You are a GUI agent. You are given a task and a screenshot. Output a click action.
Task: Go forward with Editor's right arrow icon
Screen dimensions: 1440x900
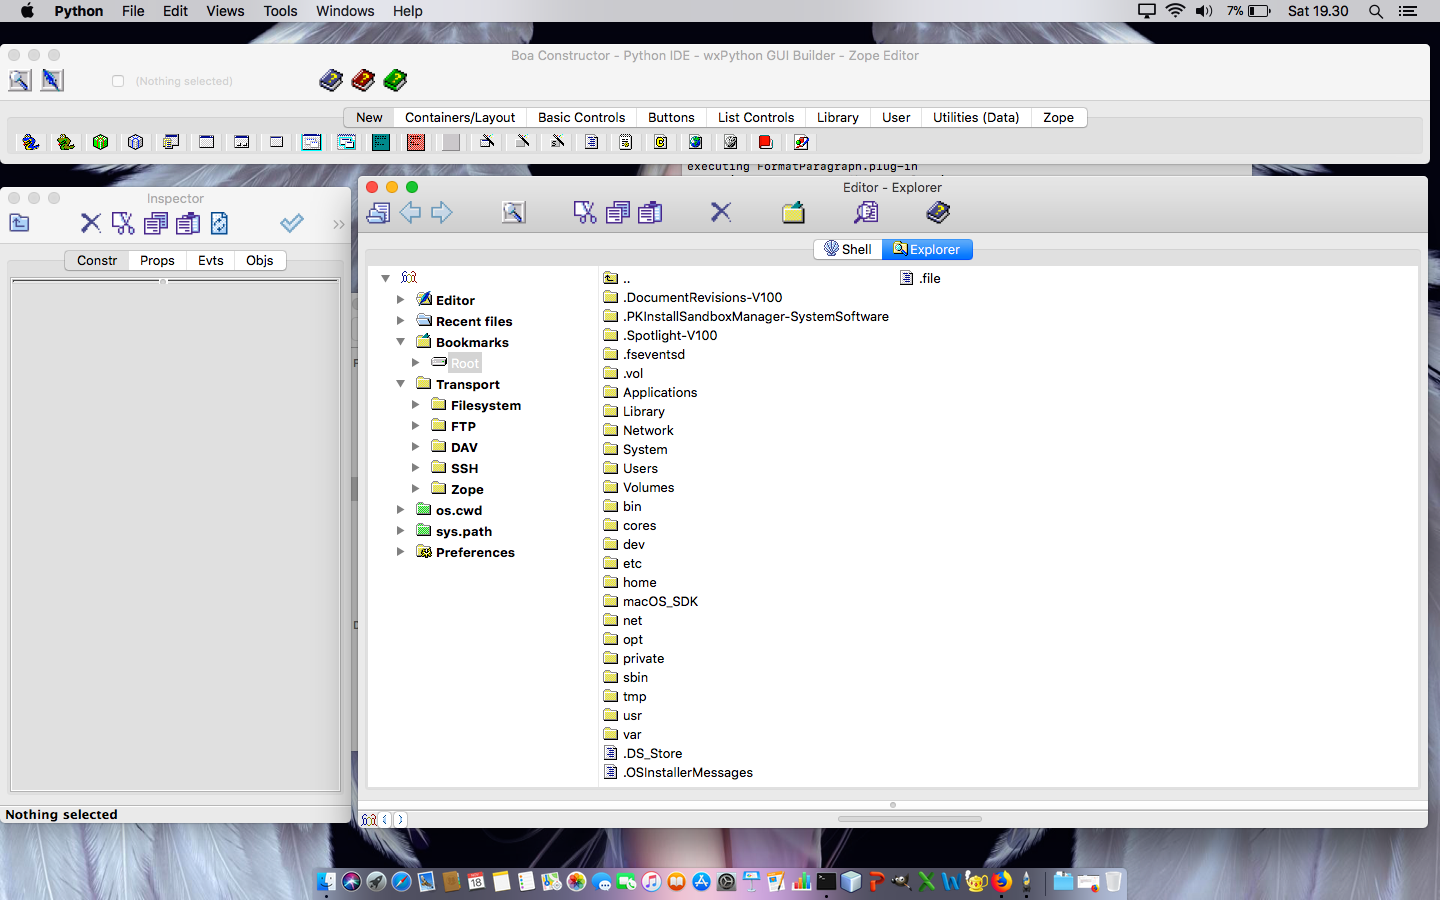coord(442,212)
